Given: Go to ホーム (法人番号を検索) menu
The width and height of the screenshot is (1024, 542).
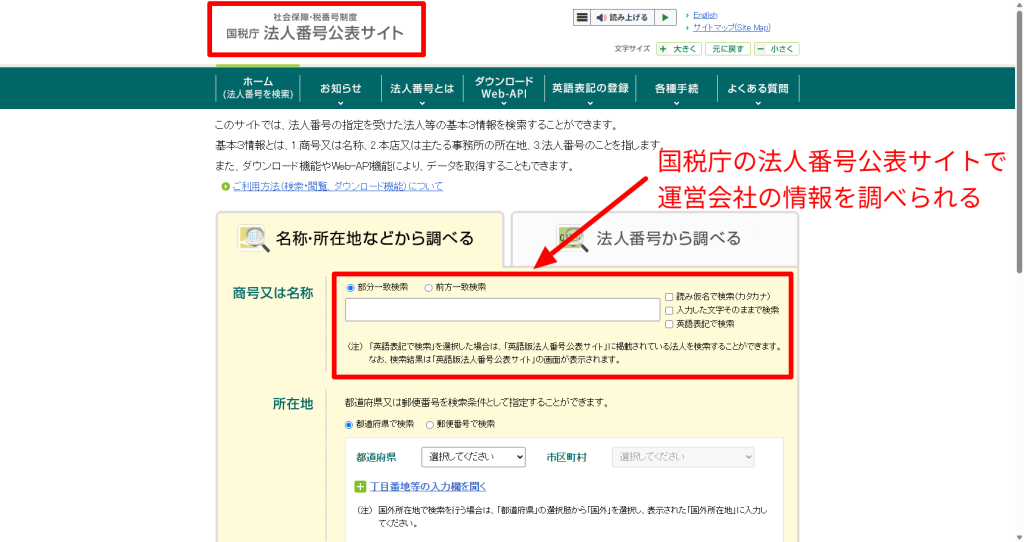Looking at the screenshot, I should point(258,88).
